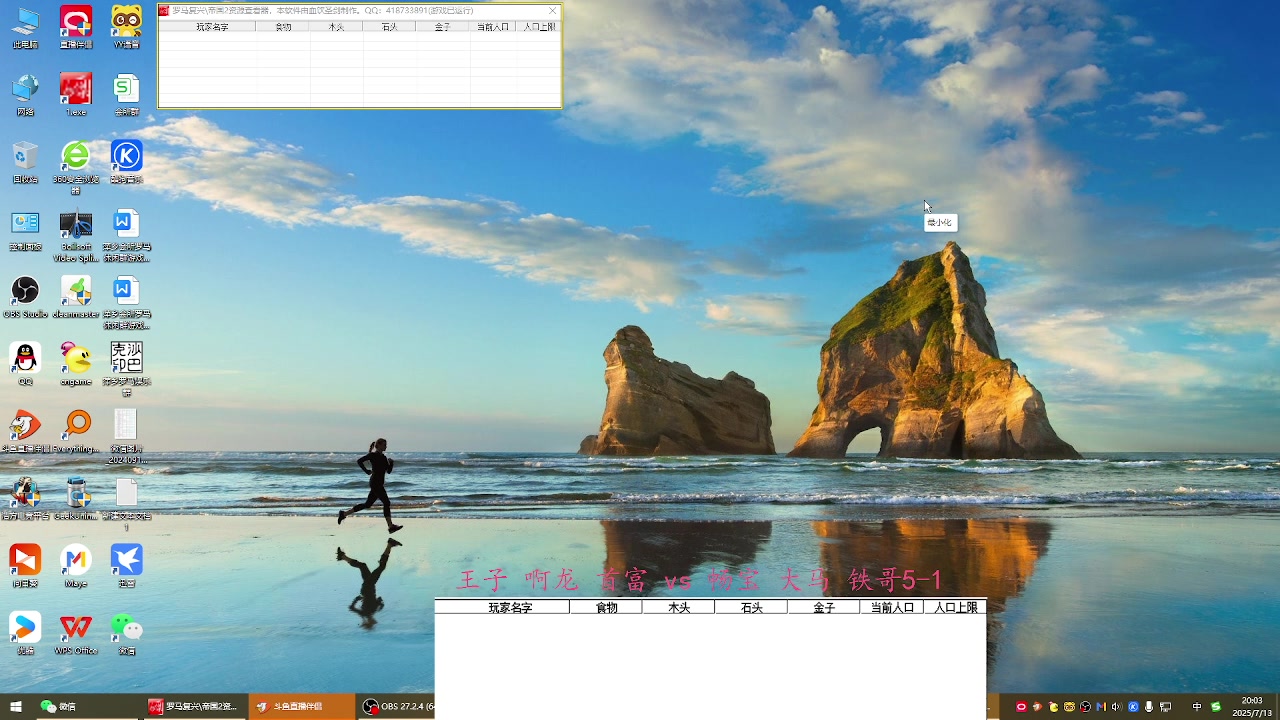Switch to 斗鱼直播伴侣 taskbar item

tap(300, 707)
